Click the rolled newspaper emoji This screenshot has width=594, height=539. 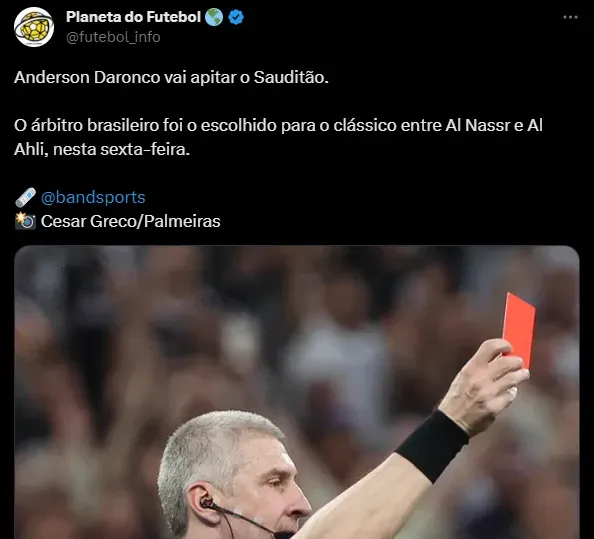coord(25,198)
